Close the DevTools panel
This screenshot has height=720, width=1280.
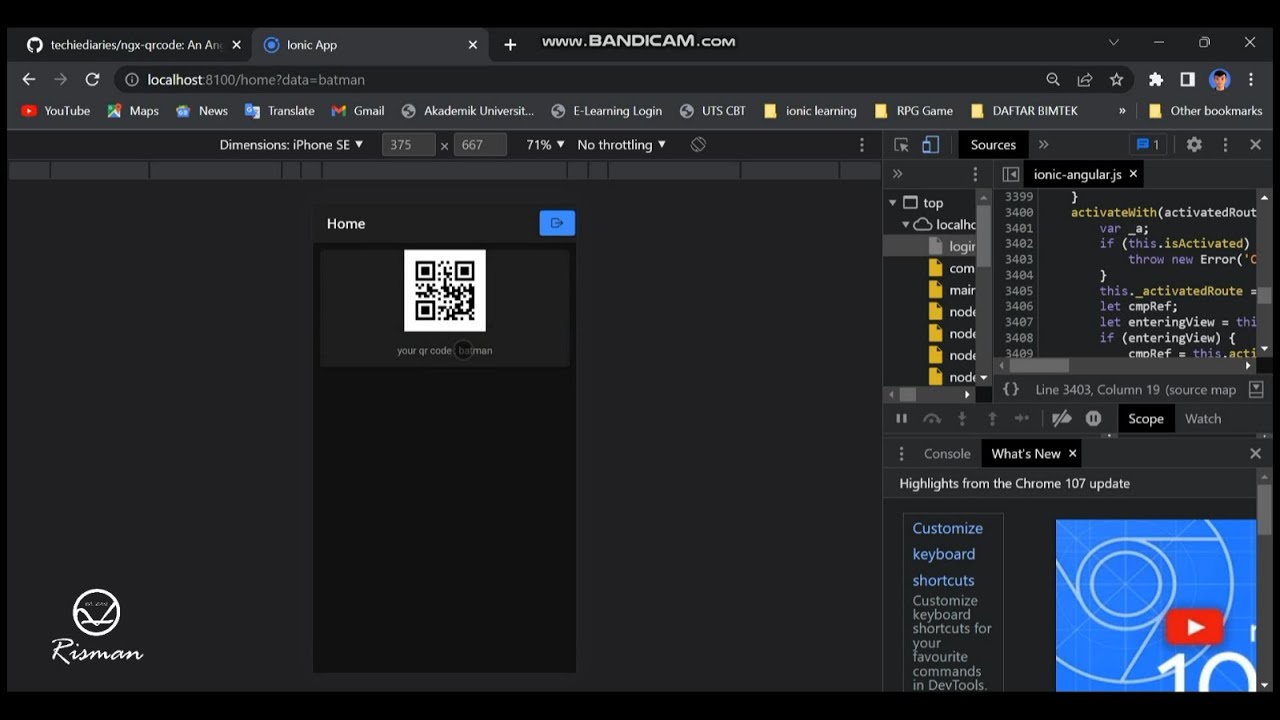(1256, 145)
